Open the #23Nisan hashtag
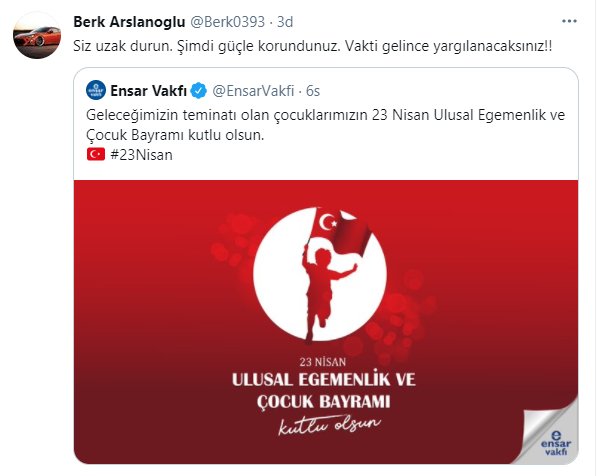597x476 pixels. pyautogui.click(x=141, y=155)
